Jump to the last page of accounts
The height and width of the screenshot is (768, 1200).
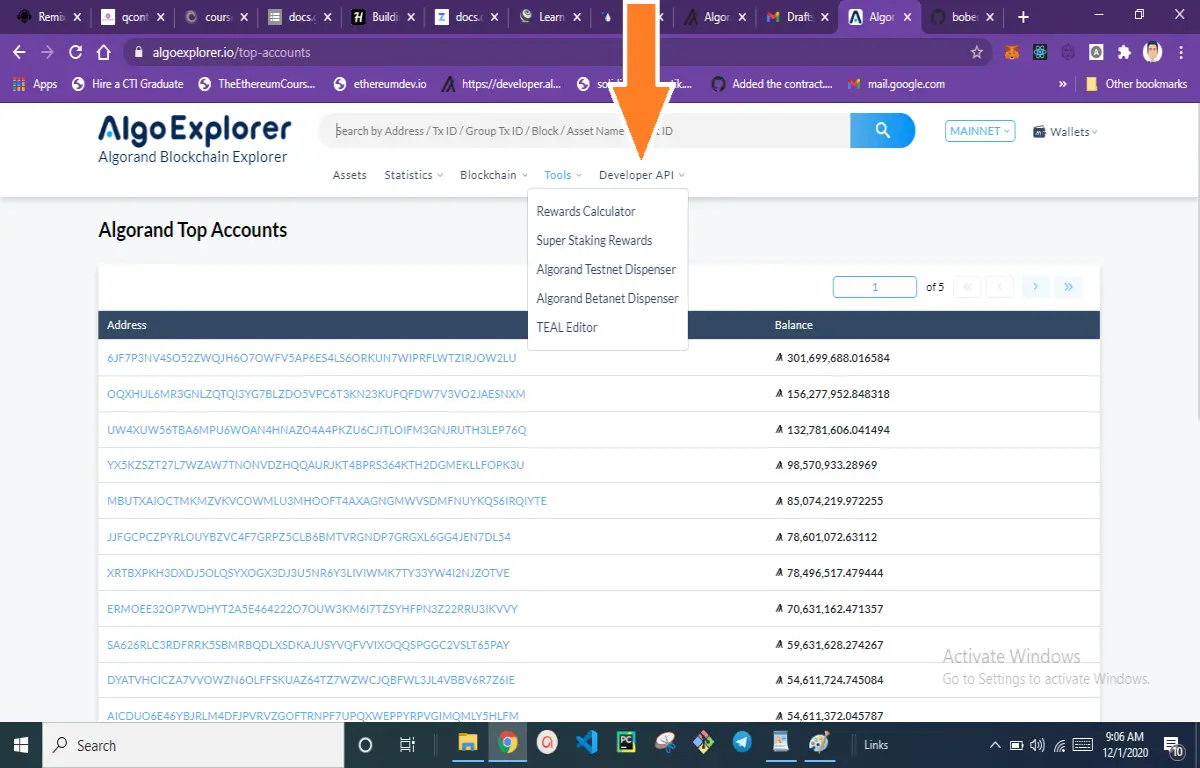point(1068,287)
